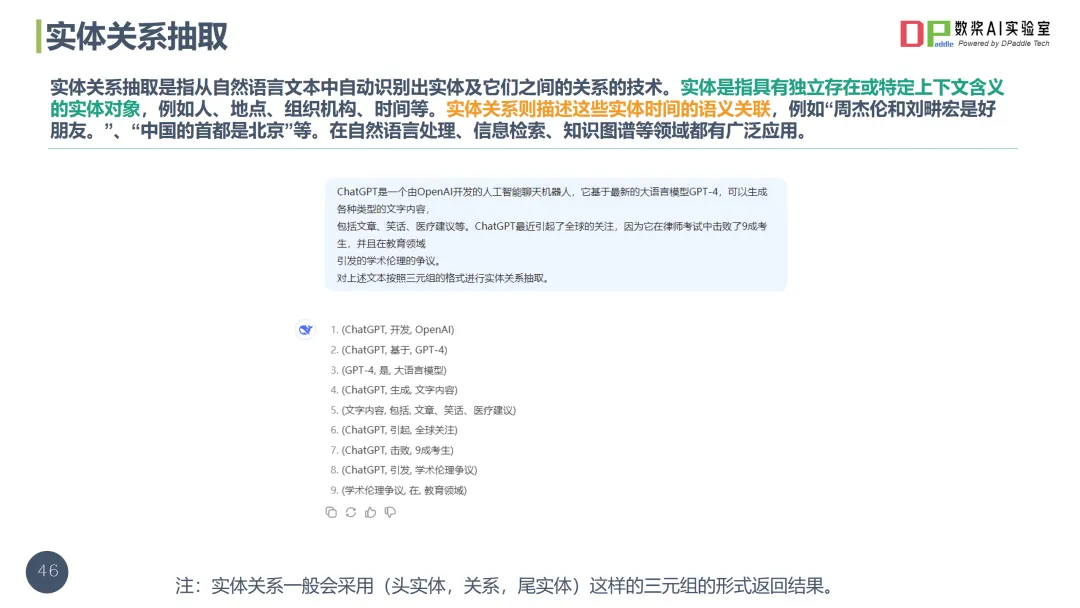Click the slide title 实体关系抽取

[136, 36]
